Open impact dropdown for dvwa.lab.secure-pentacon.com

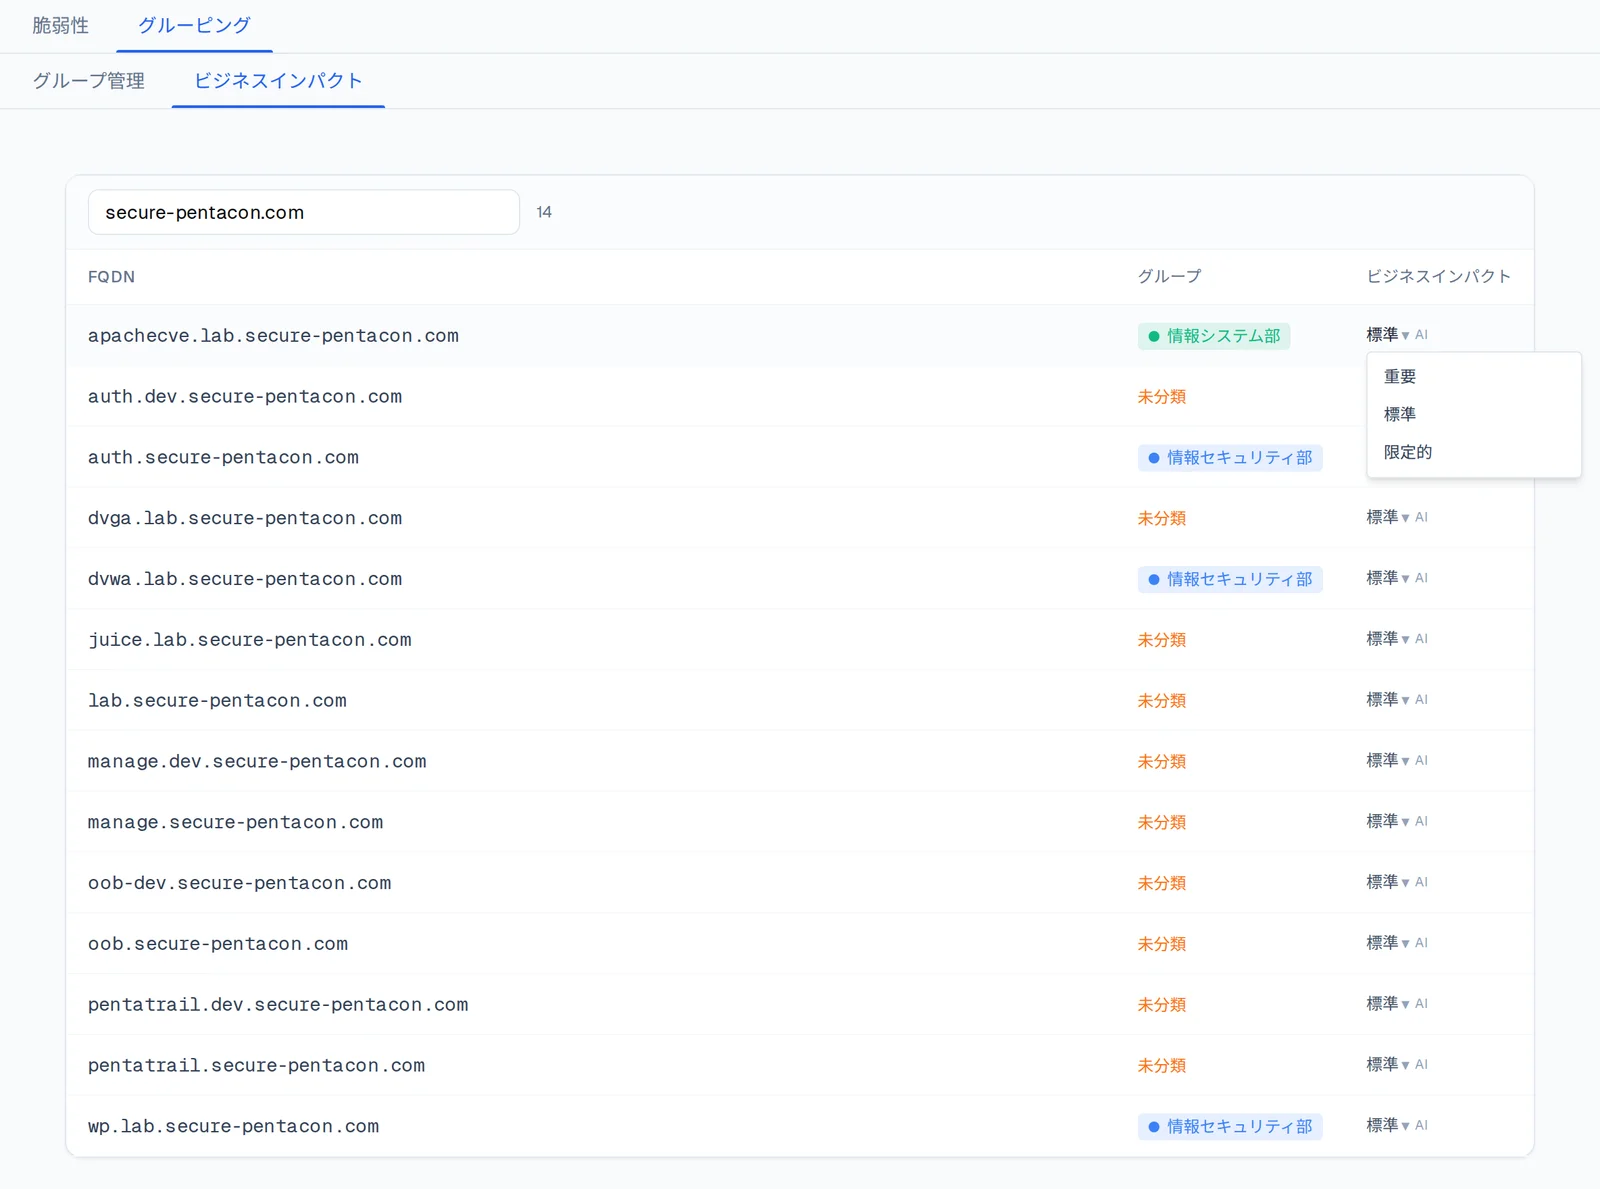[x=1388, y=578]
